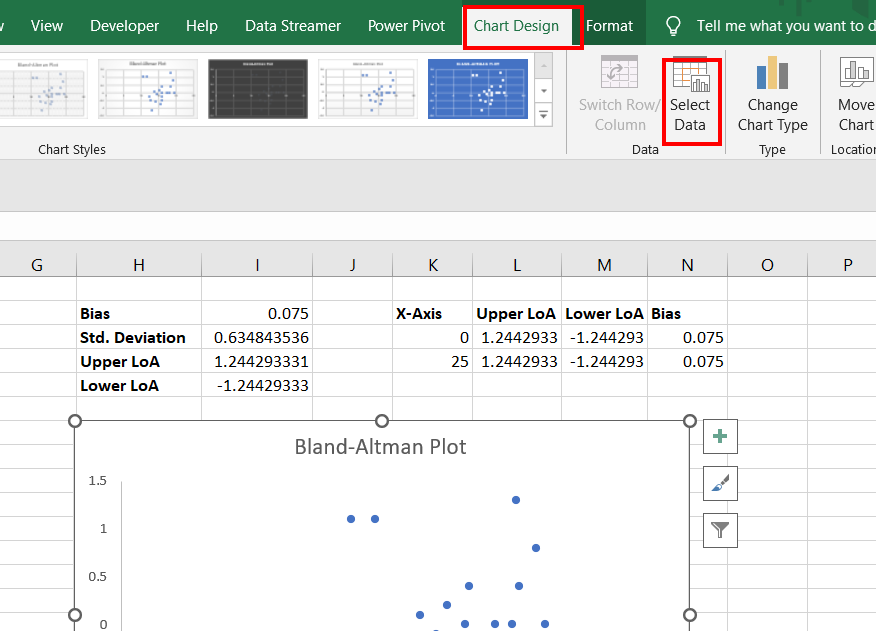Open the Chart Filters funnel button
The width and height of the screenshot is (876, 631).
720,530
